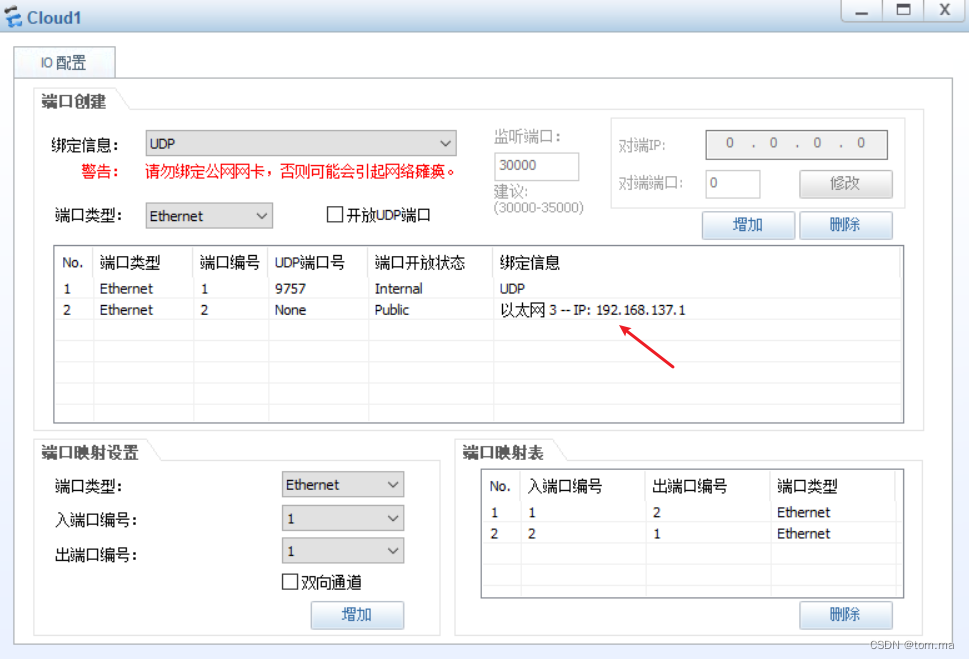Click the 删除 button under 端口映射表
The image size is (969, 659).
pyautogui.click(x=845, y=615)
